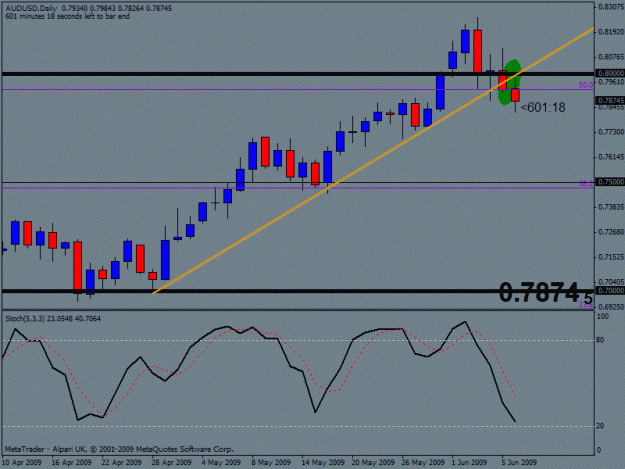Click the 0.76145 price axis label
The height and width of the screenshot is (469, 625).
(x=611, y=157)
